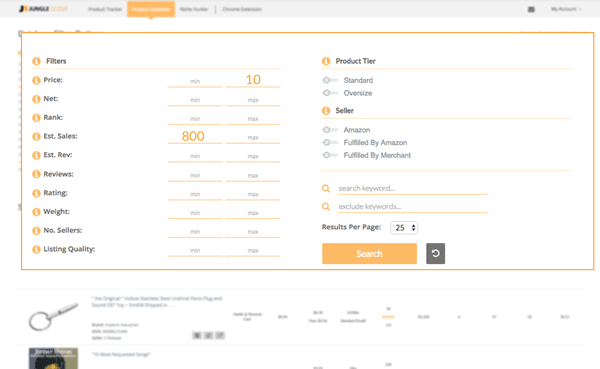Image resolution: width=600 pixels, height=369 pixels.
Task: Click the info icon beside Est. Sales
Action: 36,136
